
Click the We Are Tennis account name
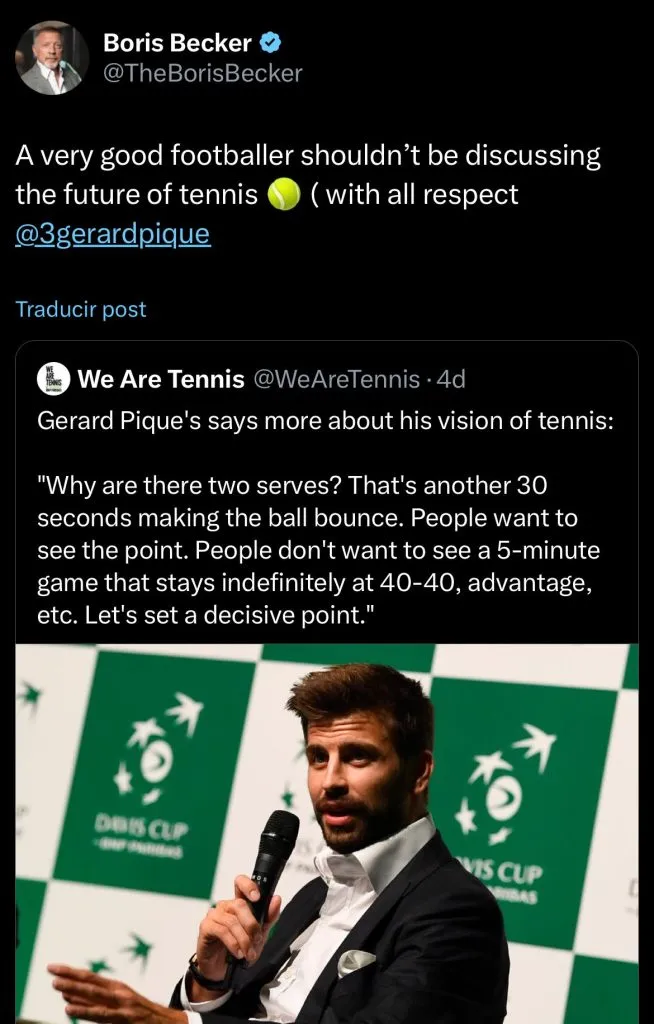(x=158, y=379)
